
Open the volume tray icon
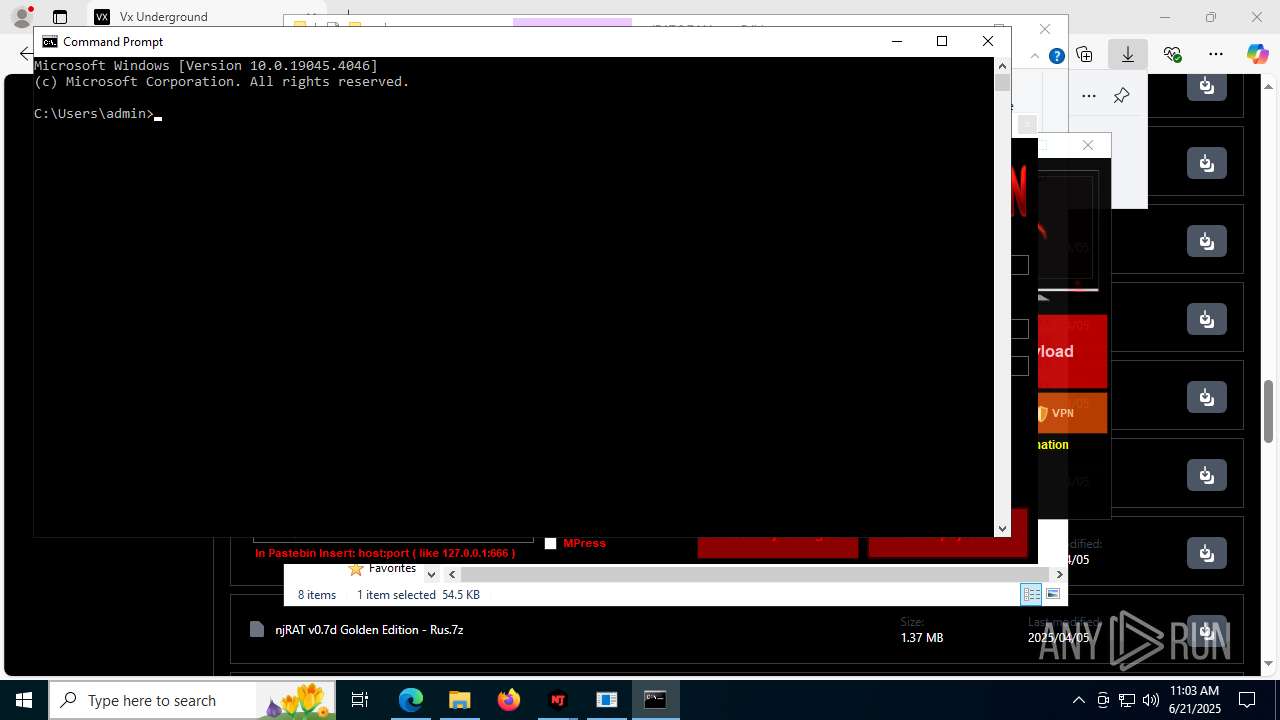[1150, 700]
